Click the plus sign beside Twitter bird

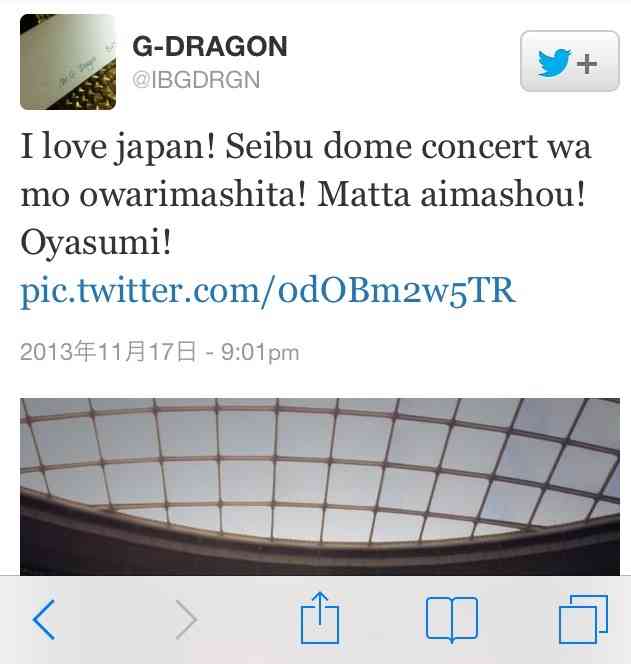(587, 64)
